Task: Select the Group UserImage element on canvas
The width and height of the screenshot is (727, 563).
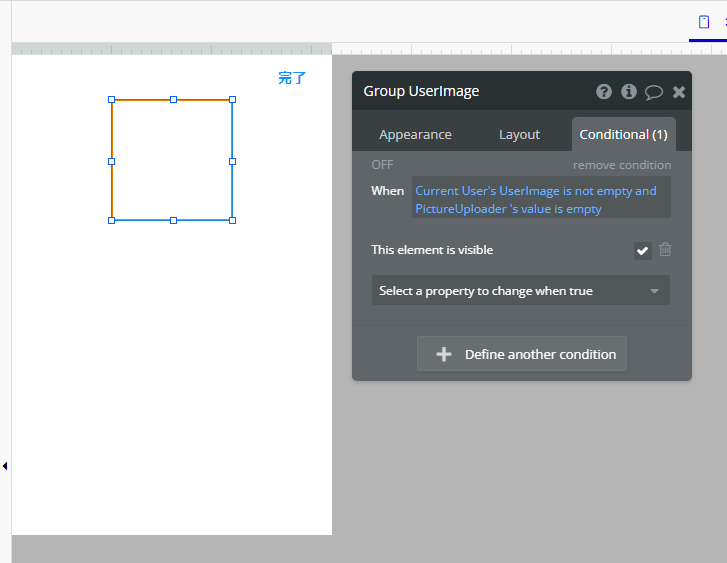Action: click(172, 160)
